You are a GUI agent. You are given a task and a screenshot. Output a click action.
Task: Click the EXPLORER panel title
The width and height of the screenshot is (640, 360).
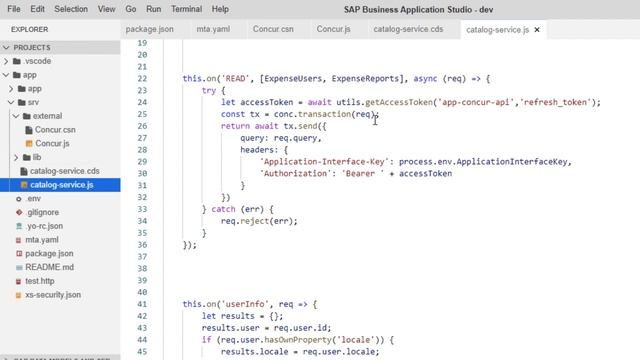[29, 29]
